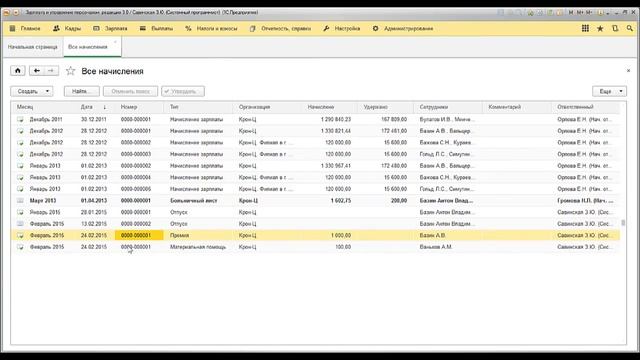This screenshot has height=360, width=640.
Task: Open the Главное section
Action: [25, 29]
